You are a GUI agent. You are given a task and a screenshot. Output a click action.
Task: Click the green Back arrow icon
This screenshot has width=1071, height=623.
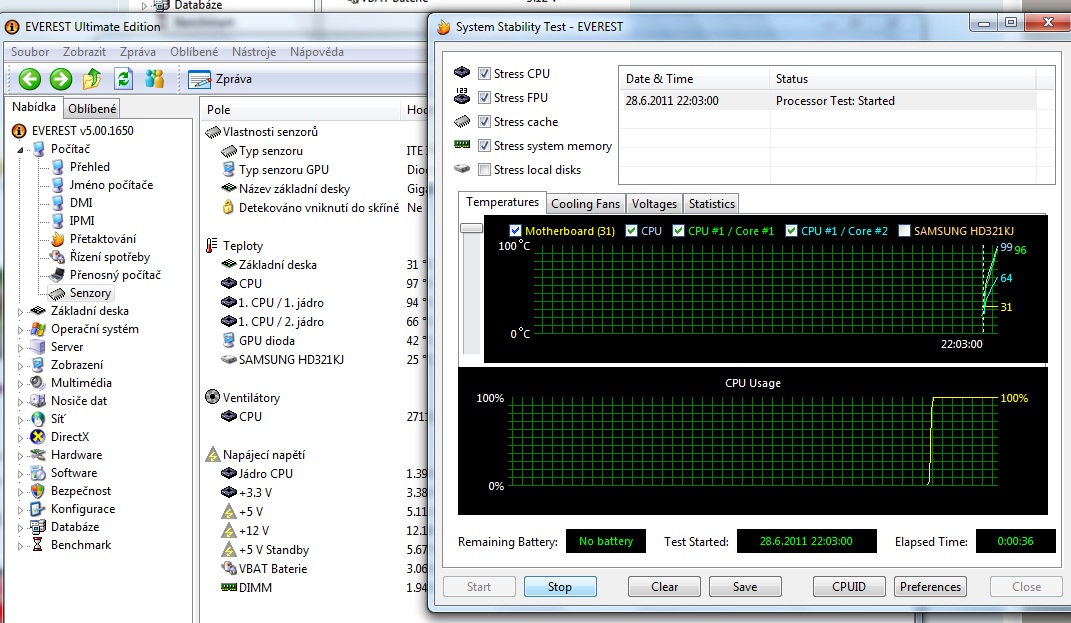(29, 79)
